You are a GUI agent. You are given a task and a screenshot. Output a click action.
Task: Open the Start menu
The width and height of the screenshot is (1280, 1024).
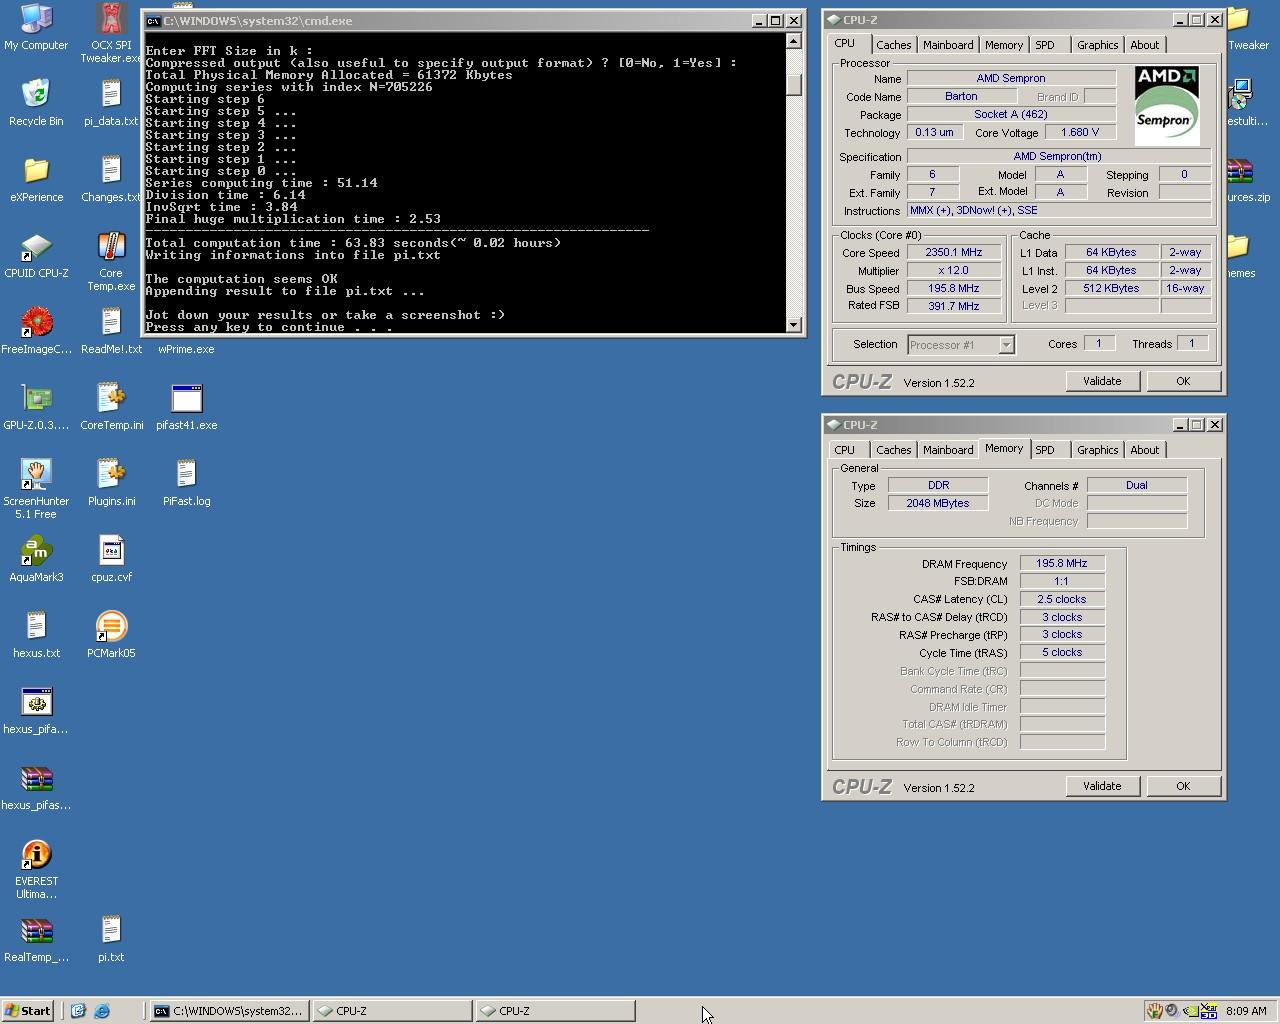tap(28, 1011)
